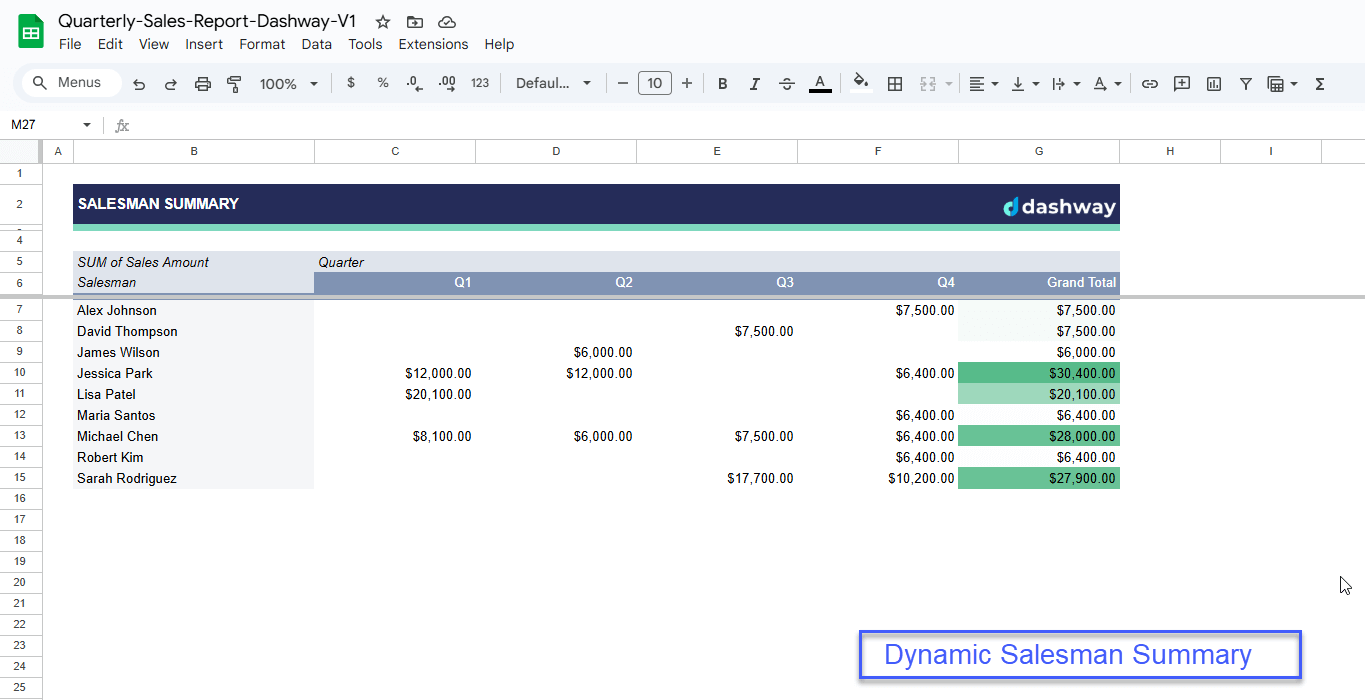Click the move to folder icon

[x=415, y=22]
